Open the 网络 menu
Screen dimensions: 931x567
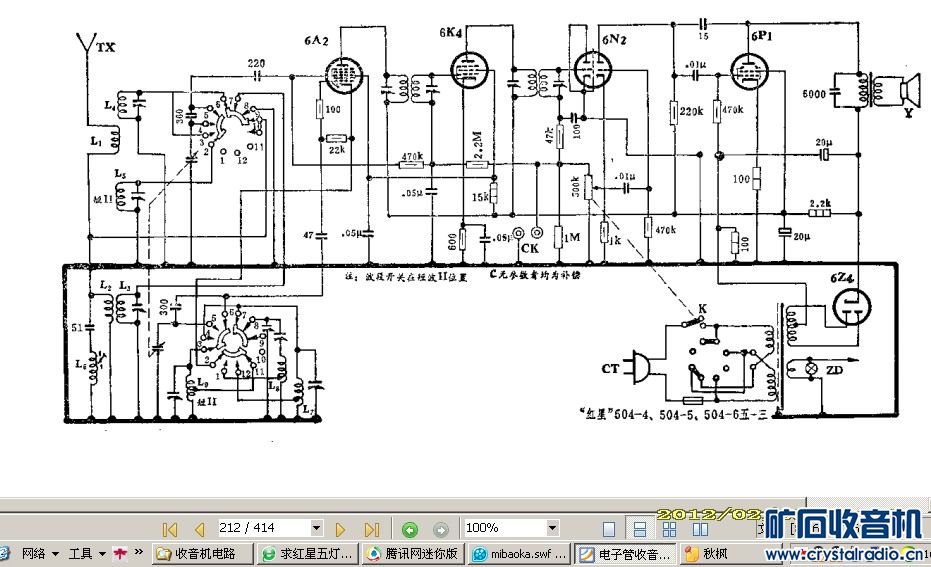pos(39,553)
